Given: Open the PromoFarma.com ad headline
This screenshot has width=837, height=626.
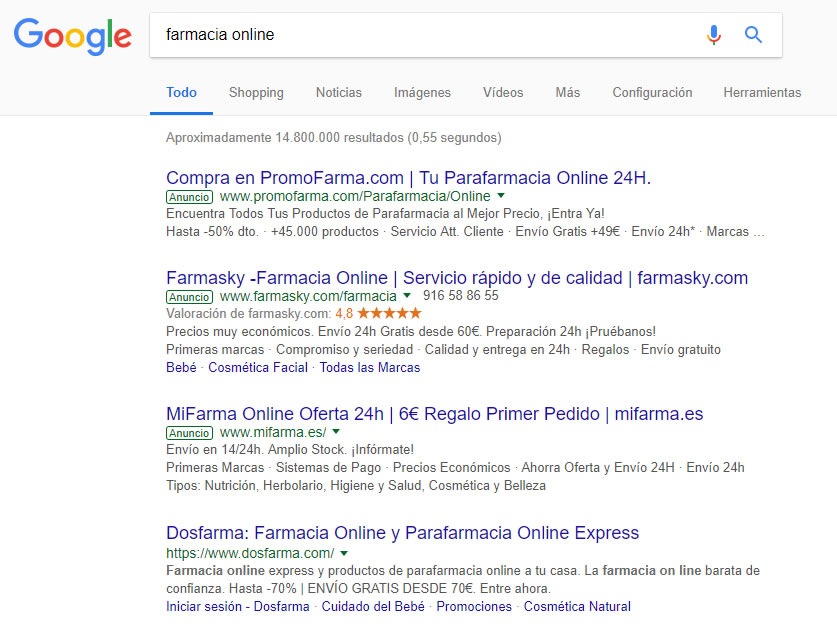Looking at the screenshot, I should coord(408,178).
